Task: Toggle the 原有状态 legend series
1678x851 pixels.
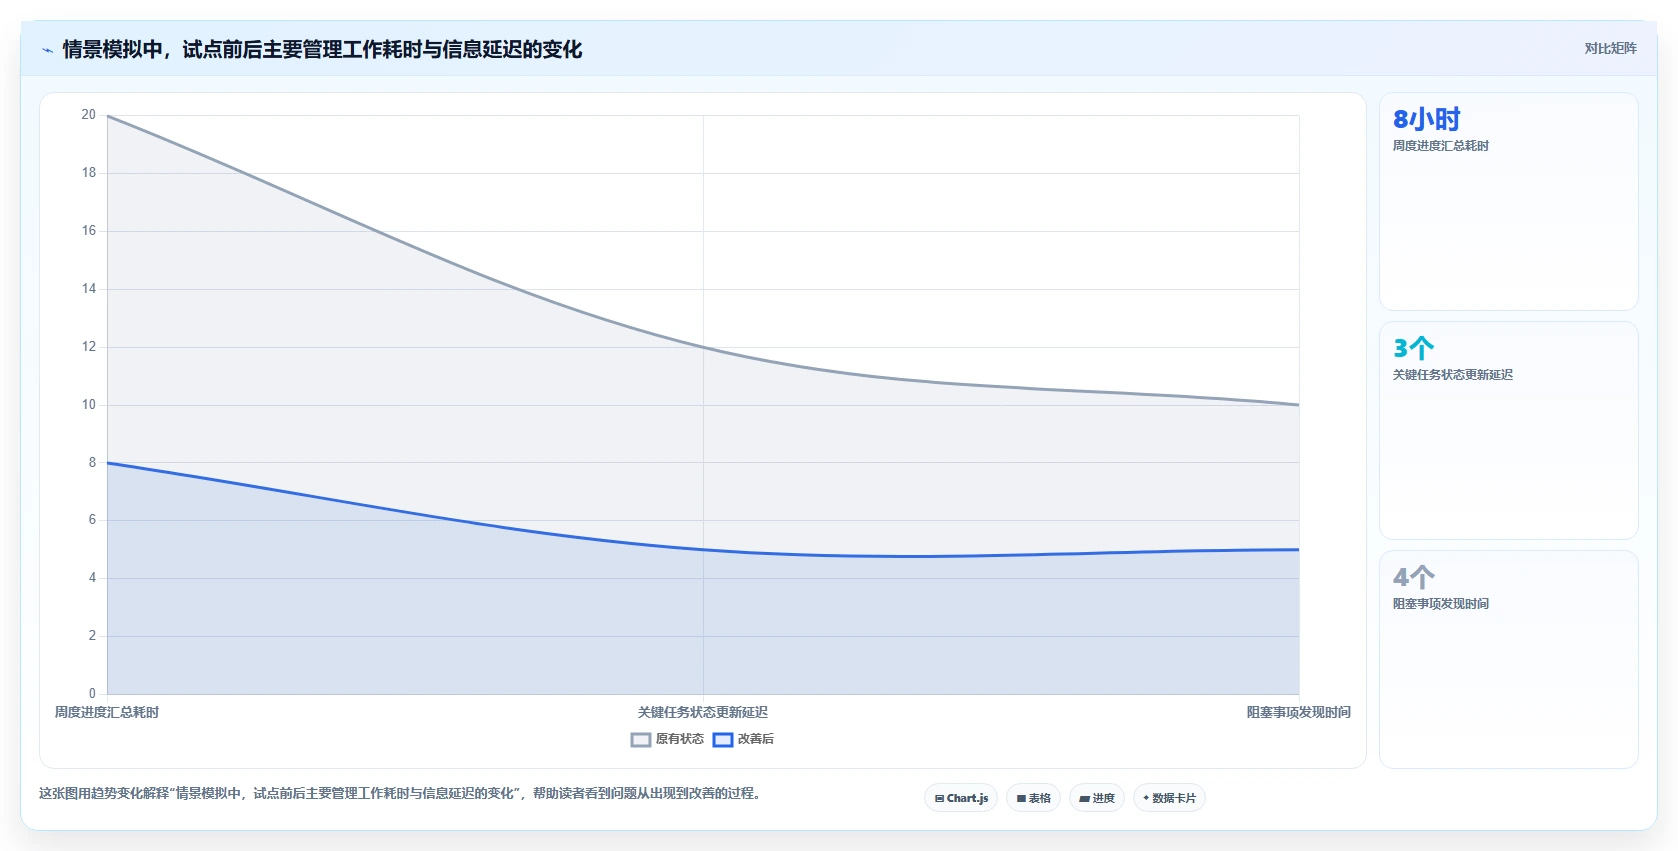Action: [x=667, y=739]
